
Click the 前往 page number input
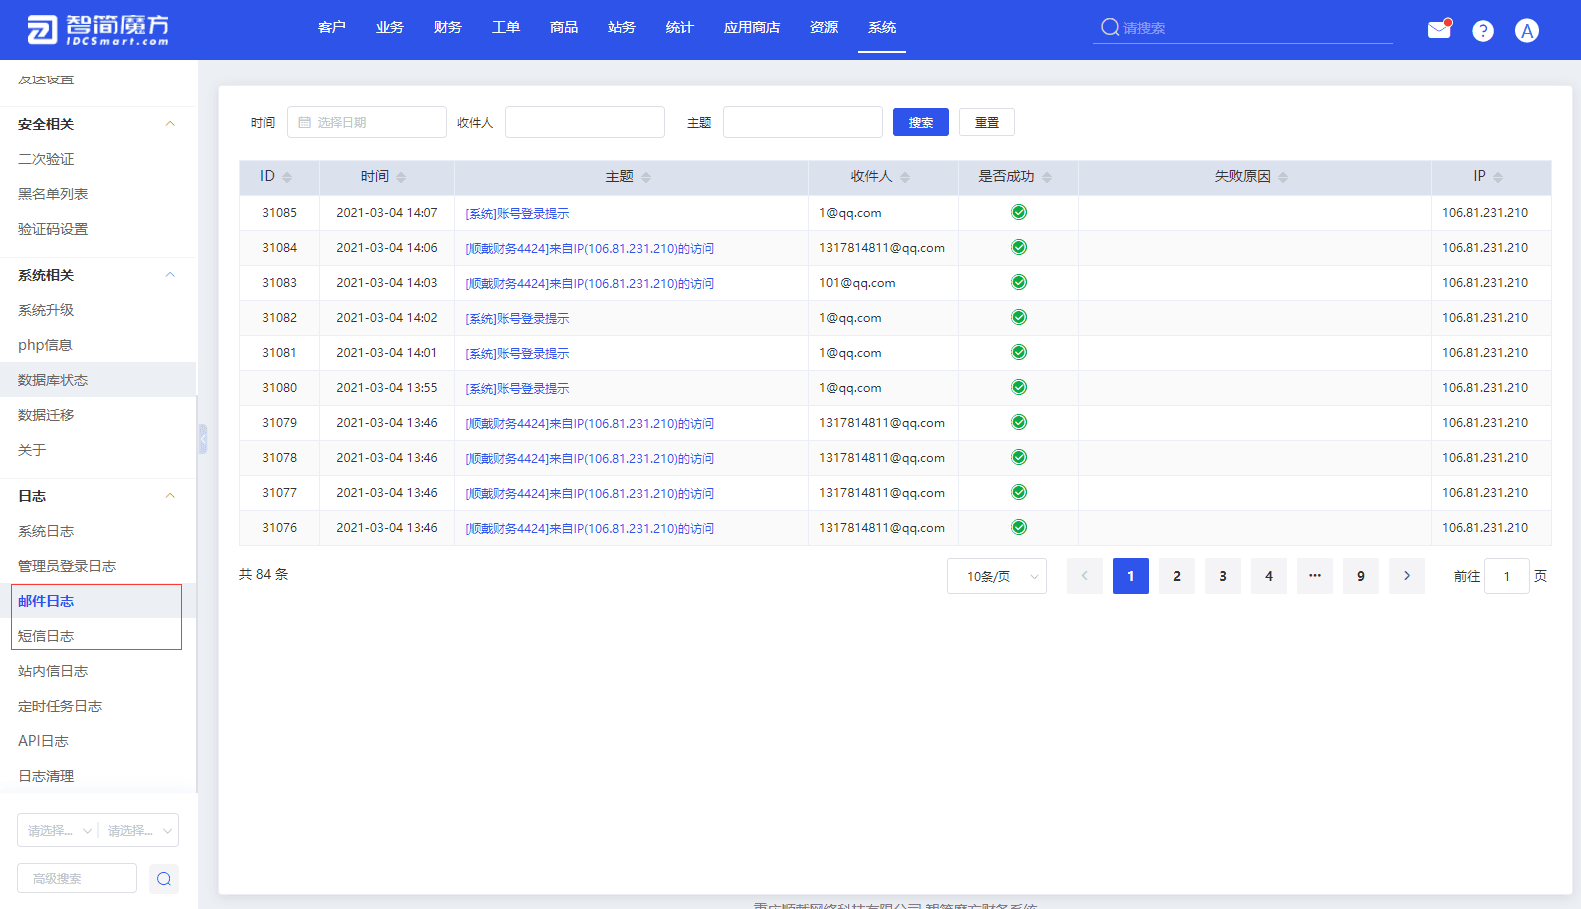(x=1507, y=576)
